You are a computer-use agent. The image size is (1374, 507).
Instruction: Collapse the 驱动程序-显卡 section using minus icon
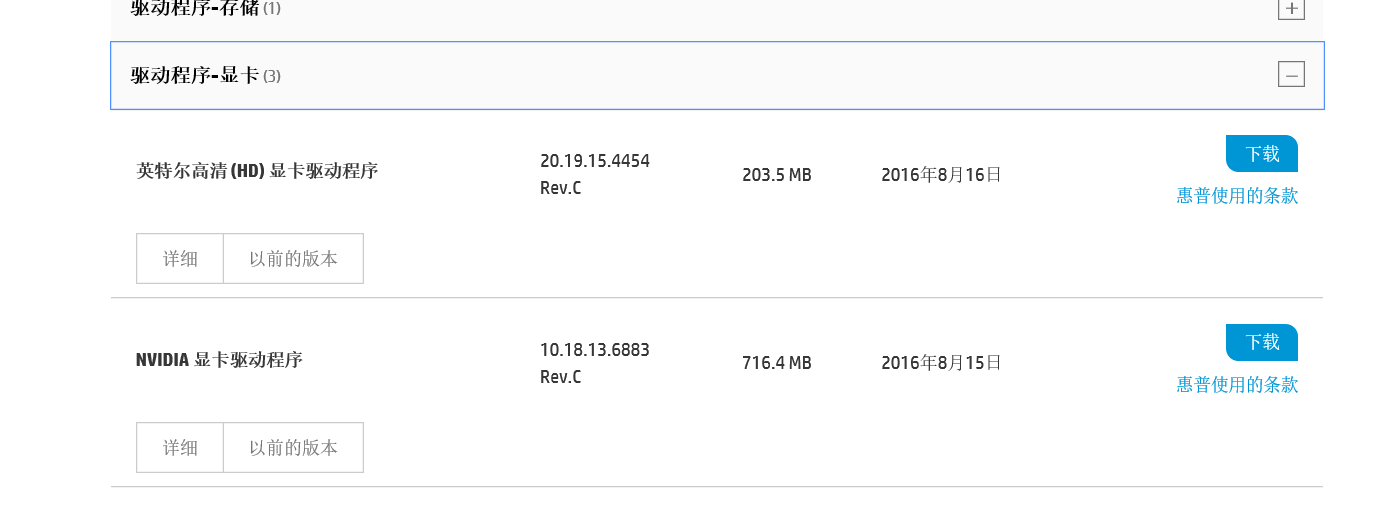pos(1291,75)
